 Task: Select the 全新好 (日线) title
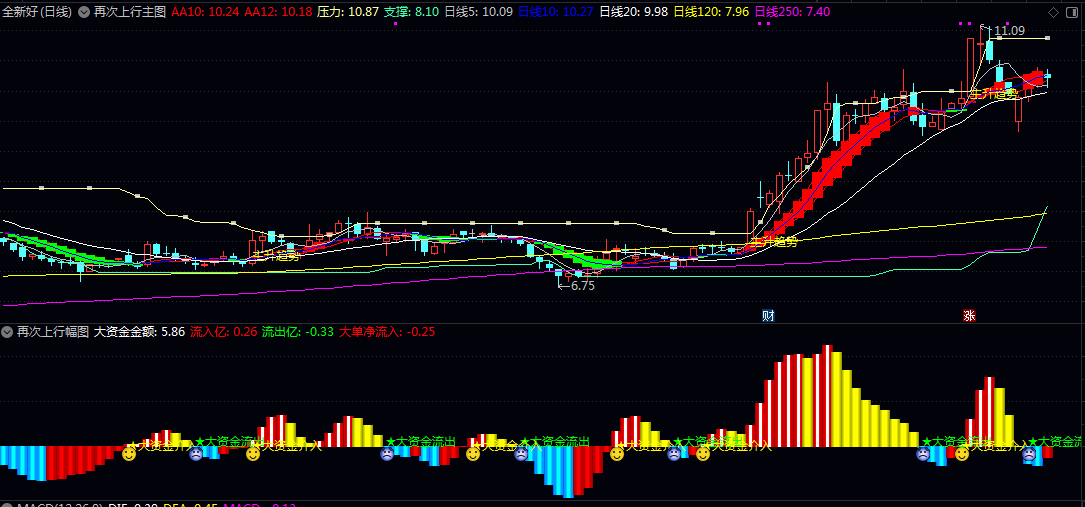coord(37,12)
